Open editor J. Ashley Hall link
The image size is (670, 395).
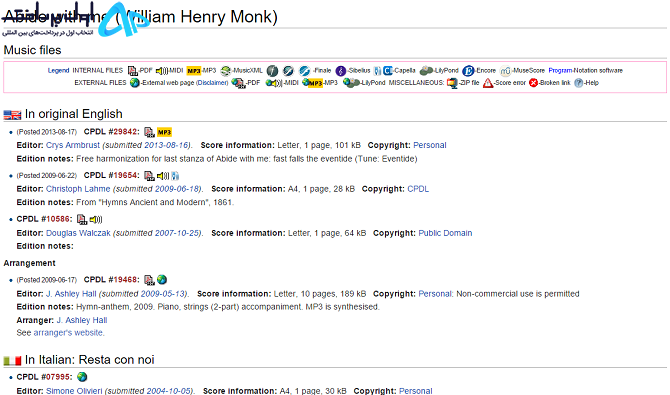(71, 294)
